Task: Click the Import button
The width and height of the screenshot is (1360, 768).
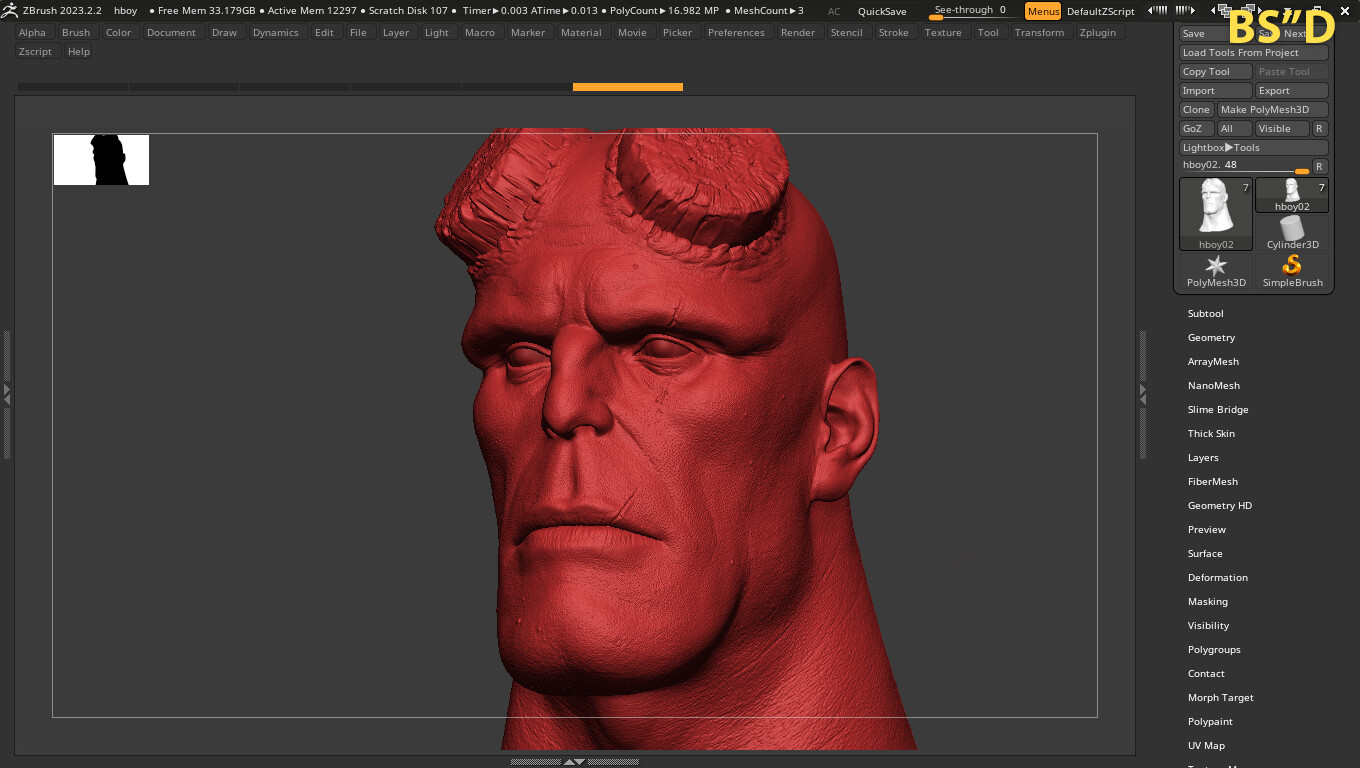Action: click(x=1216, y=91)
